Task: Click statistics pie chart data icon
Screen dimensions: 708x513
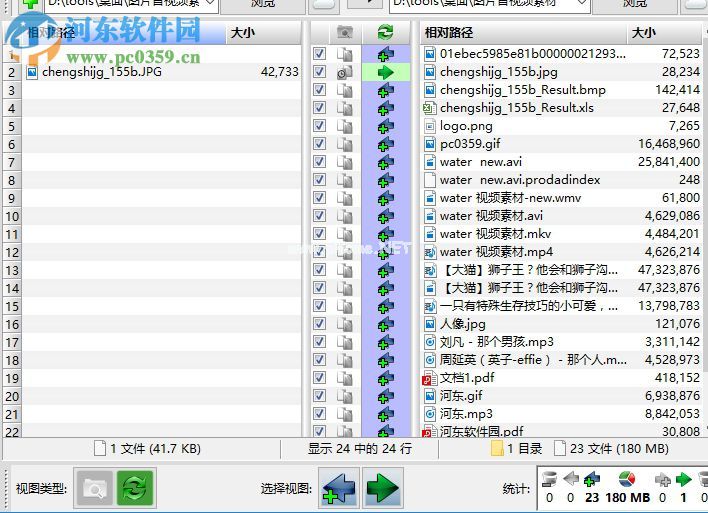Action: click(627, 479)
